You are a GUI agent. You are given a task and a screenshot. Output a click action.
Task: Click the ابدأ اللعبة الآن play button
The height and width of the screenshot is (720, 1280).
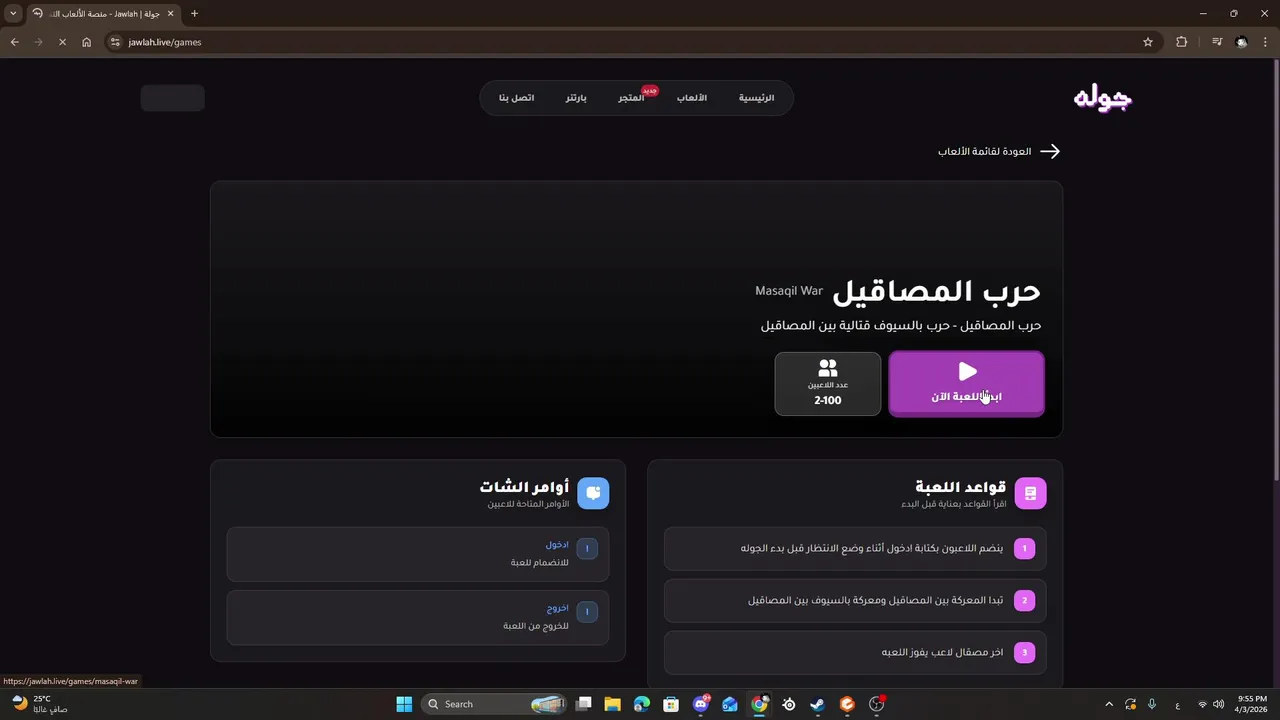click(x=966, y=383)
